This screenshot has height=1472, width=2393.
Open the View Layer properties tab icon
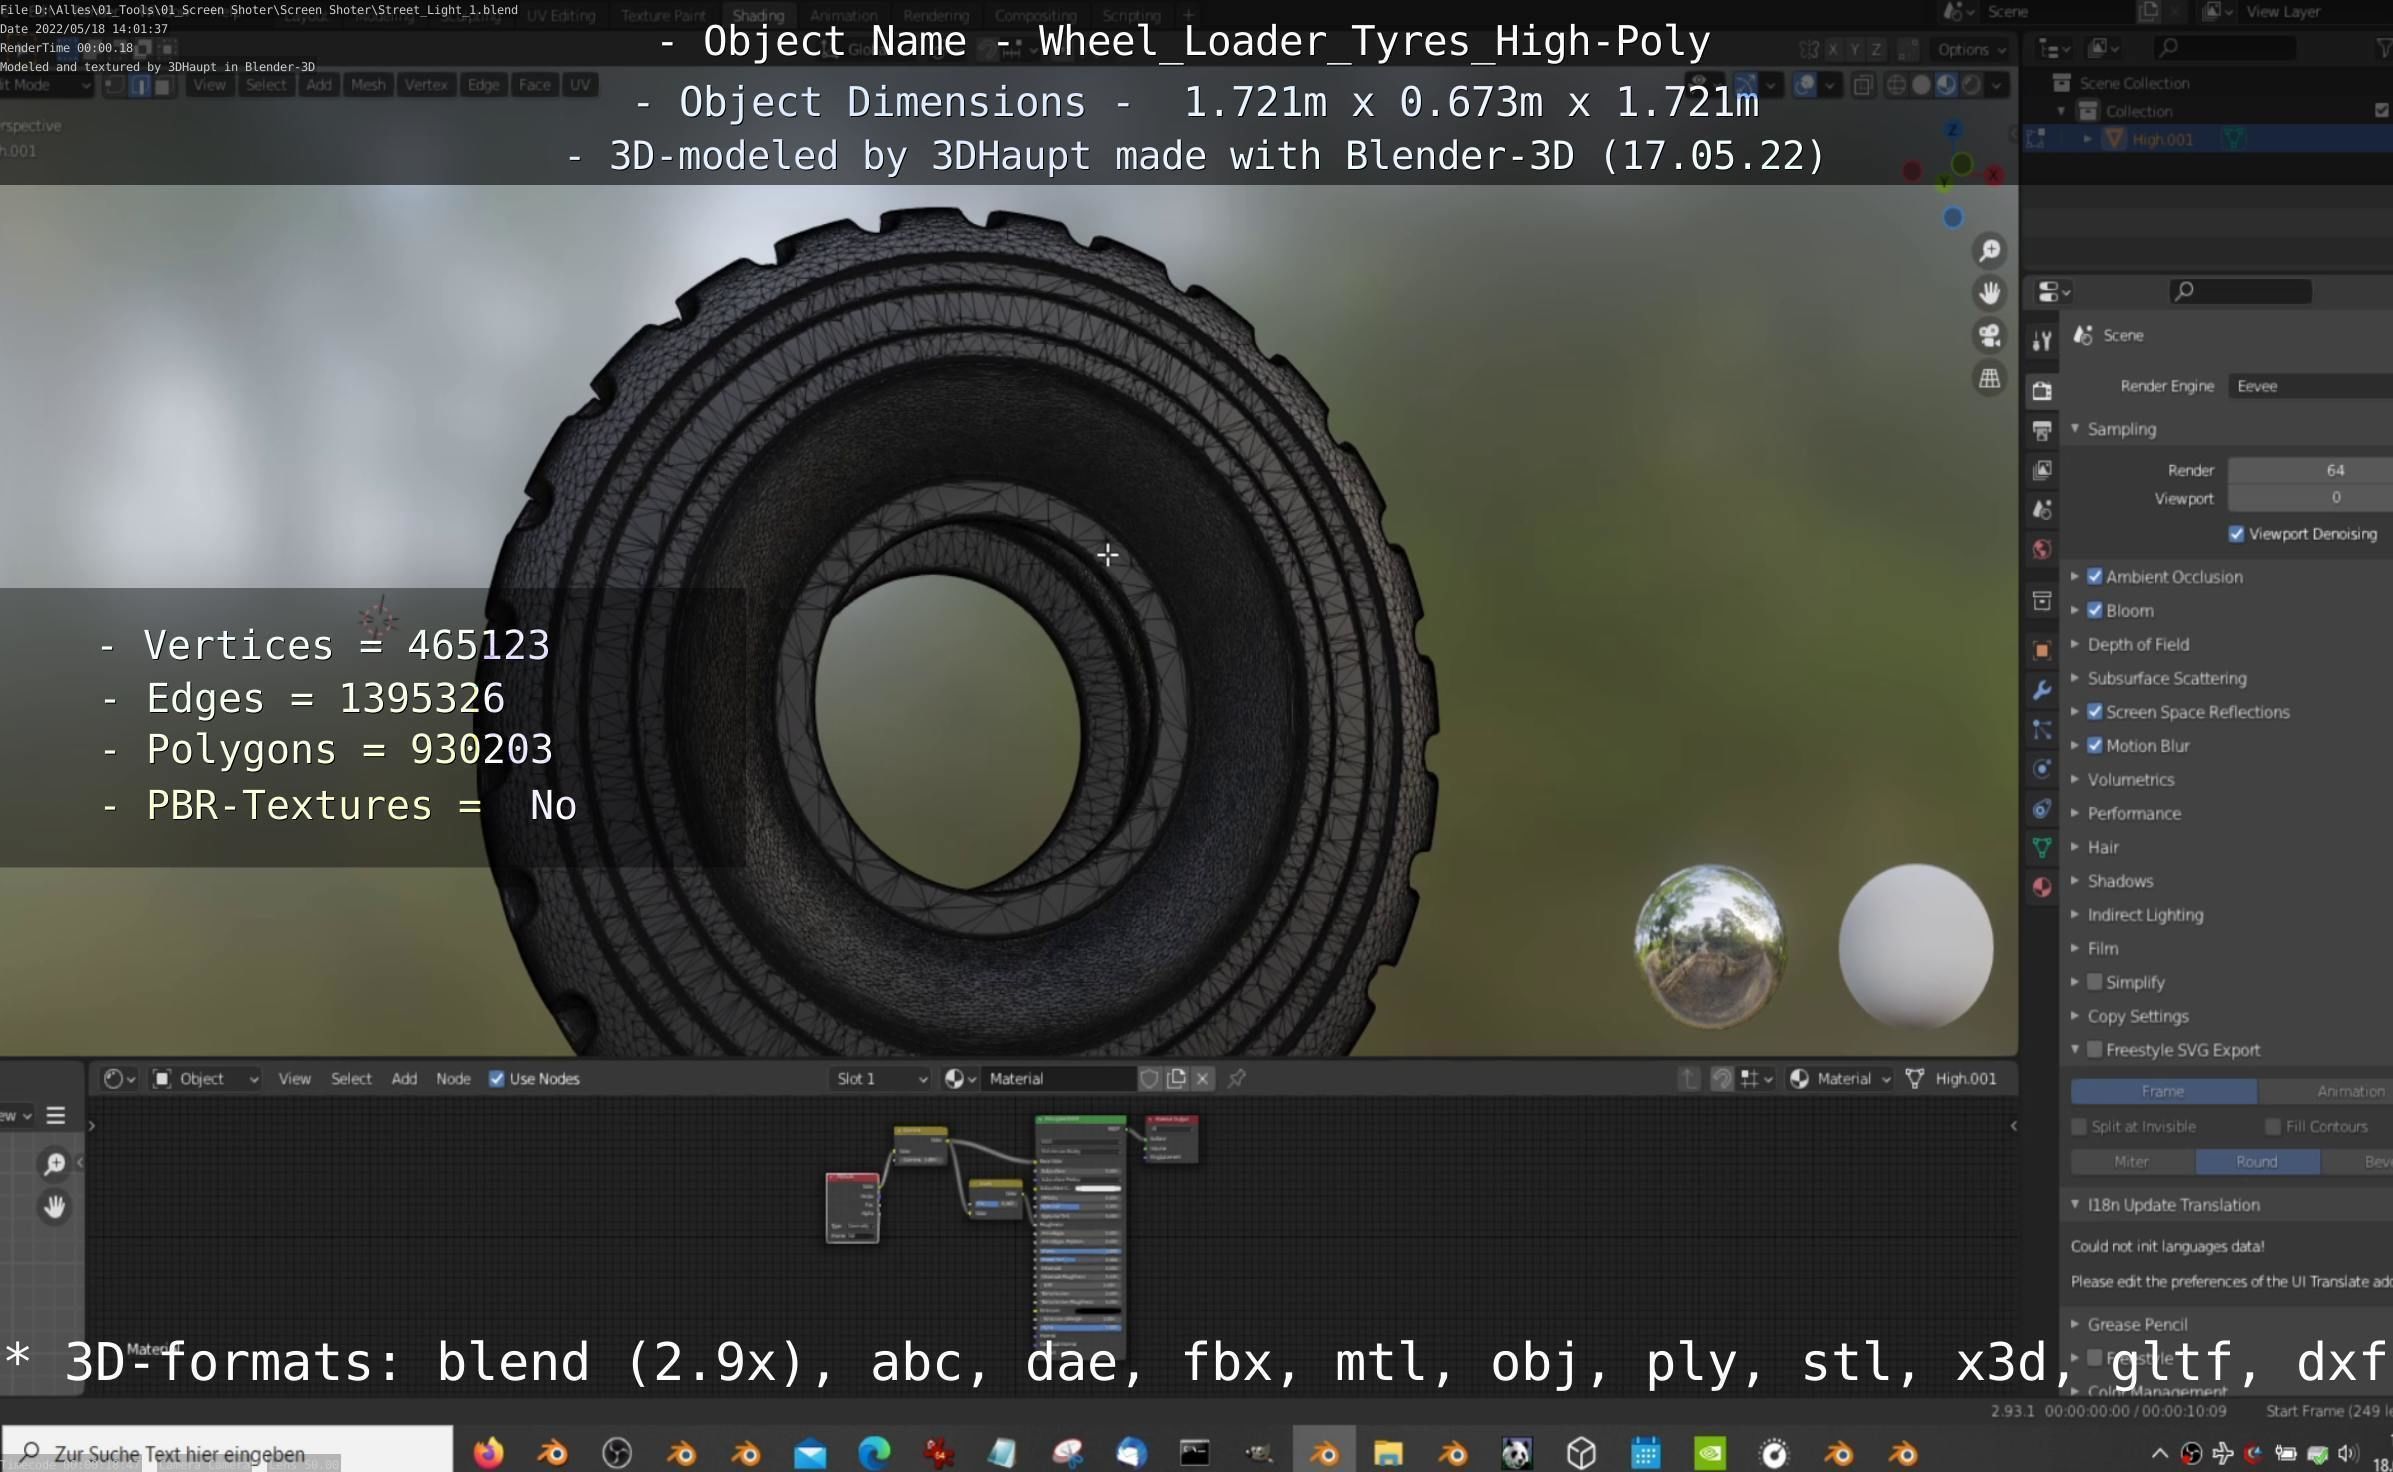tap(2042, 470)
